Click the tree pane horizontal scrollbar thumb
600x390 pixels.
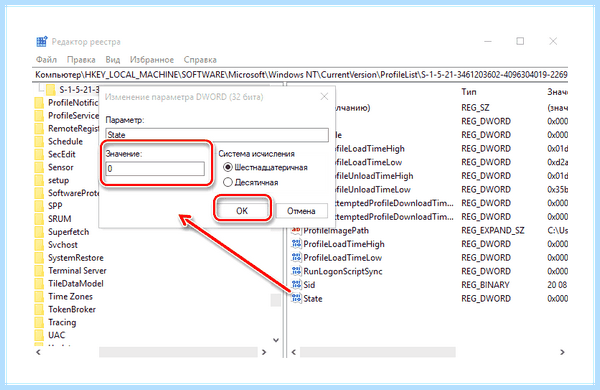pos(178,352)
